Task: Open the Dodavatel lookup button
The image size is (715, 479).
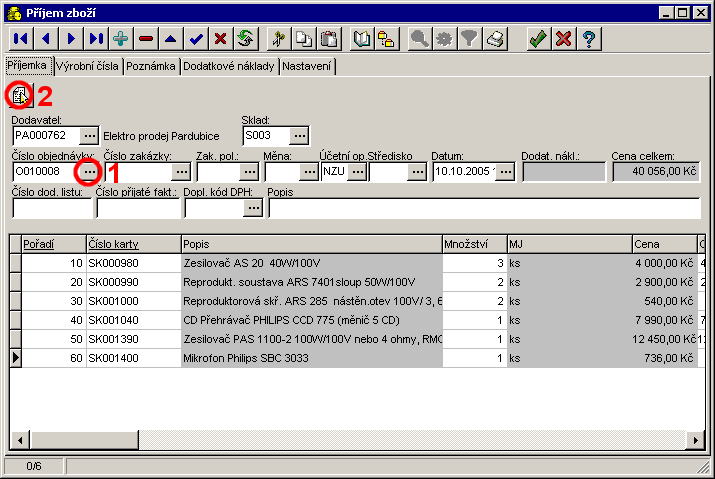Action: pos(89,134)
